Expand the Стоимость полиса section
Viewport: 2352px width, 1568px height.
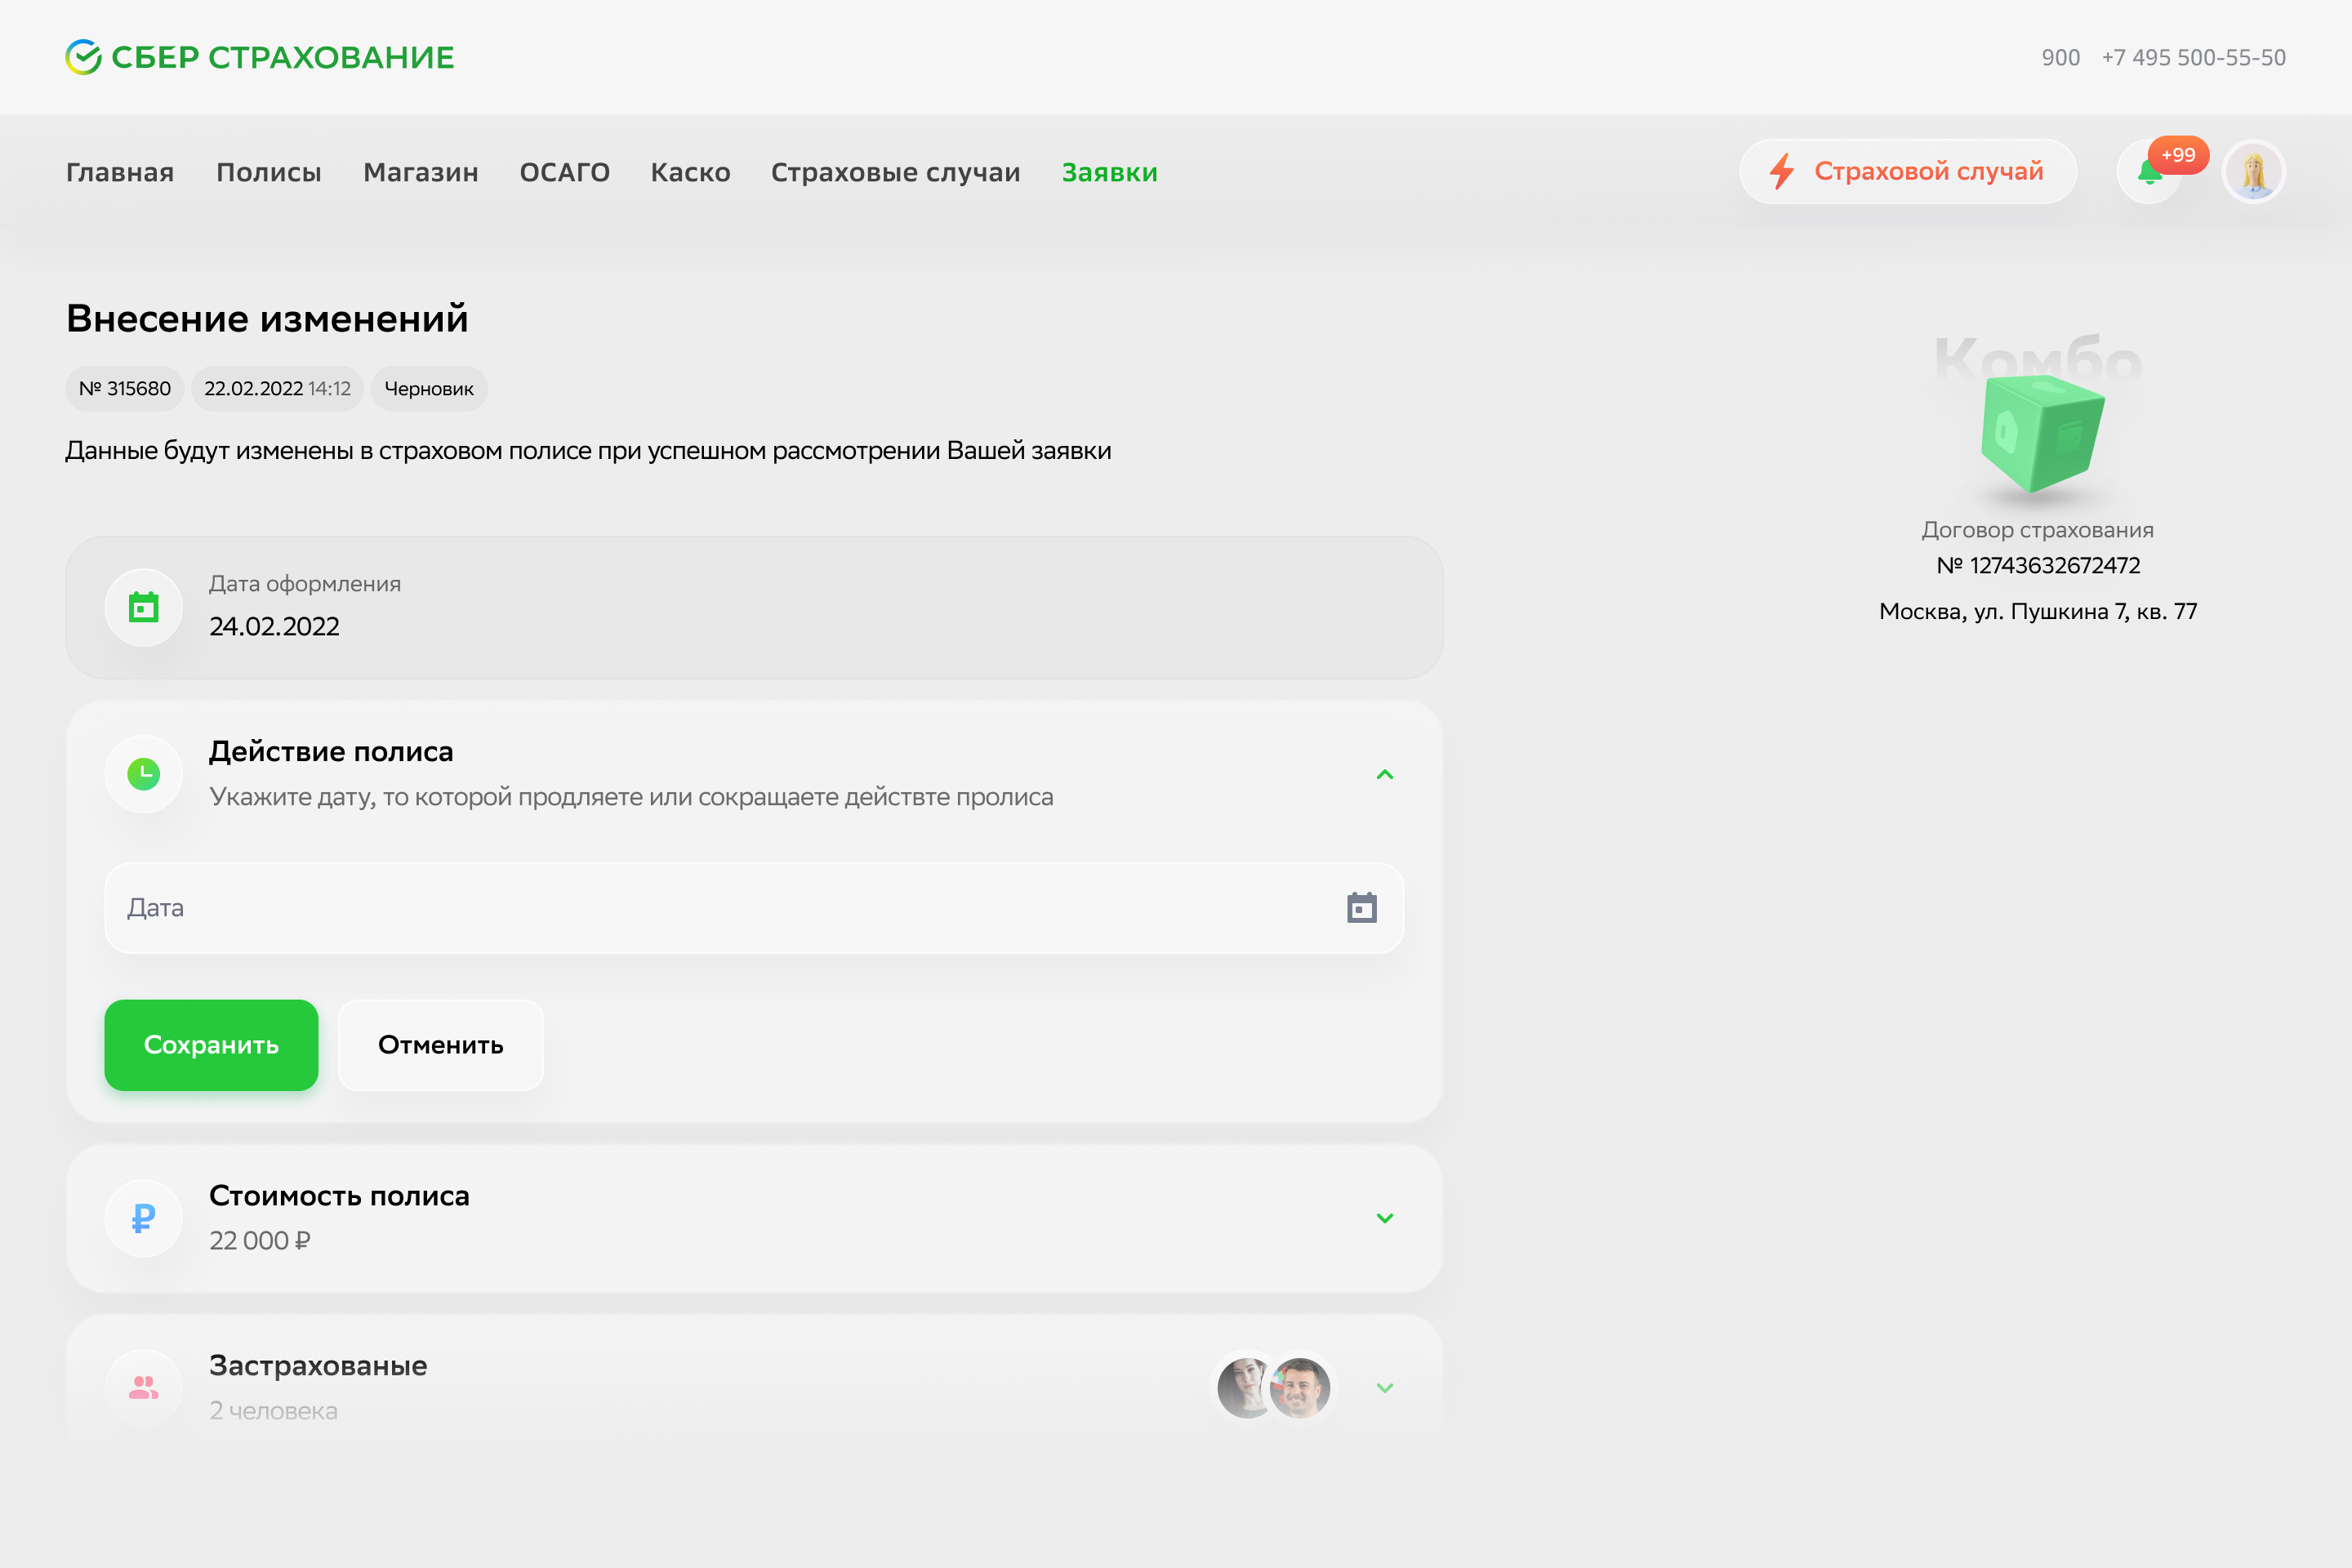pos(1384,1218)
